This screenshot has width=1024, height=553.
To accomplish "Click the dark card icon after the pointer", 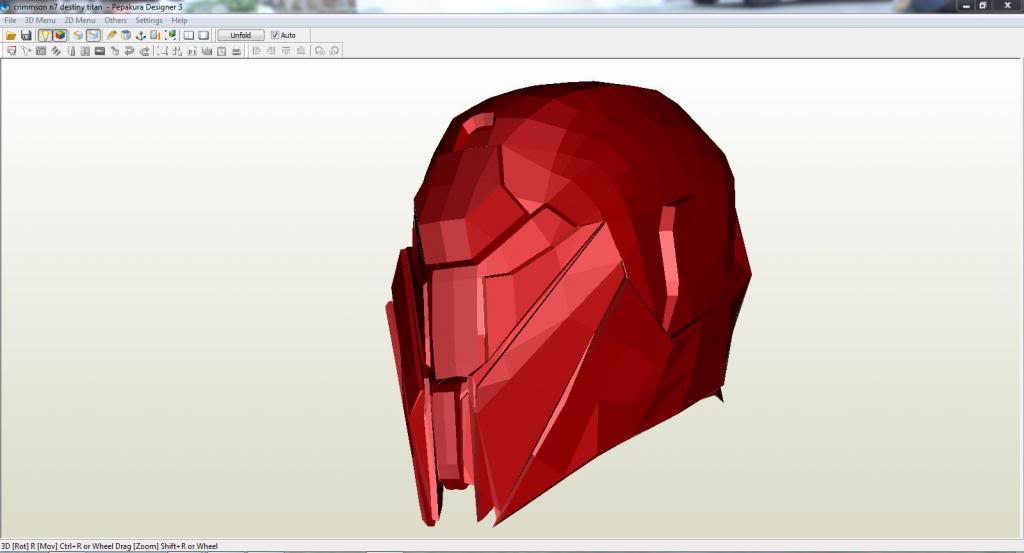I will (x=41, y=51).
